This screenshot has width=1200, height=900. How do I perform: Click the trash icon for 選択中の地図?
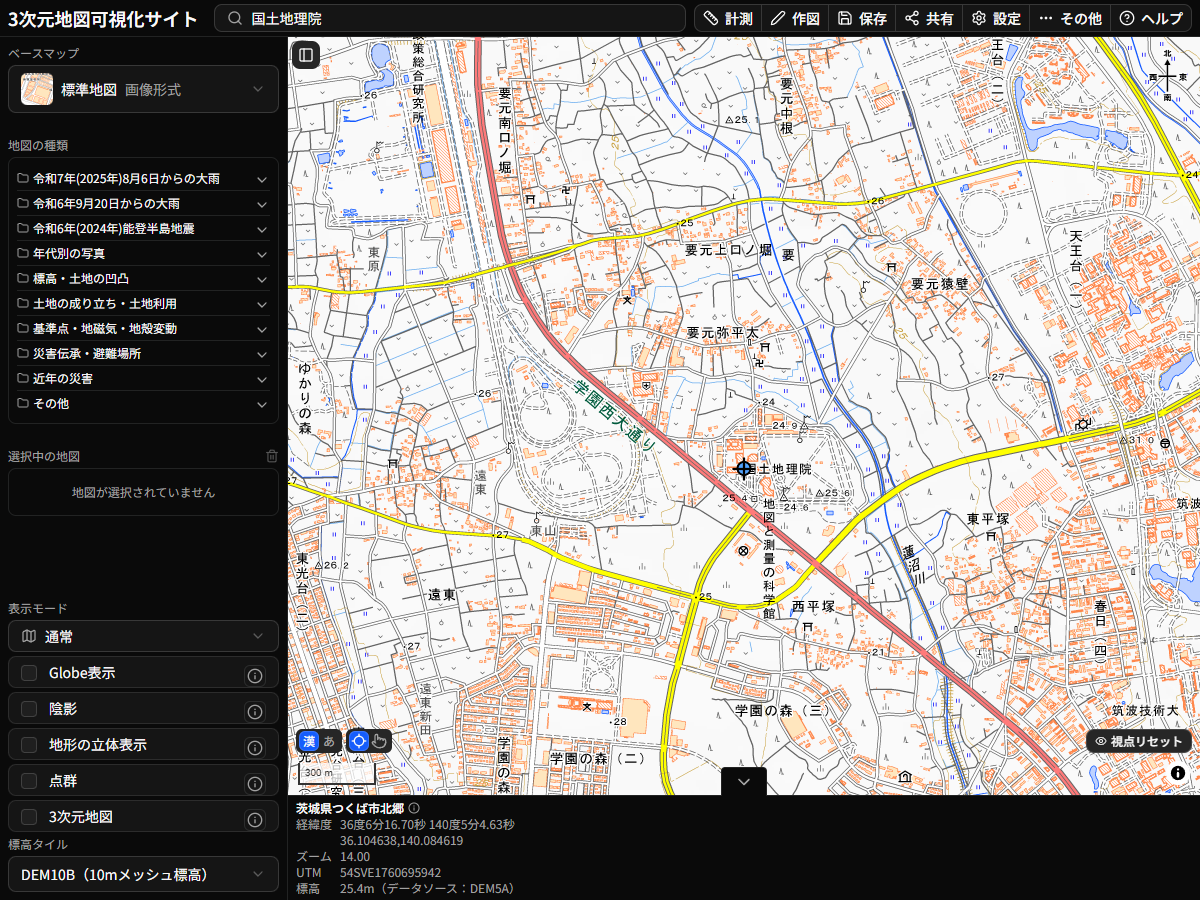pos(272,456)
